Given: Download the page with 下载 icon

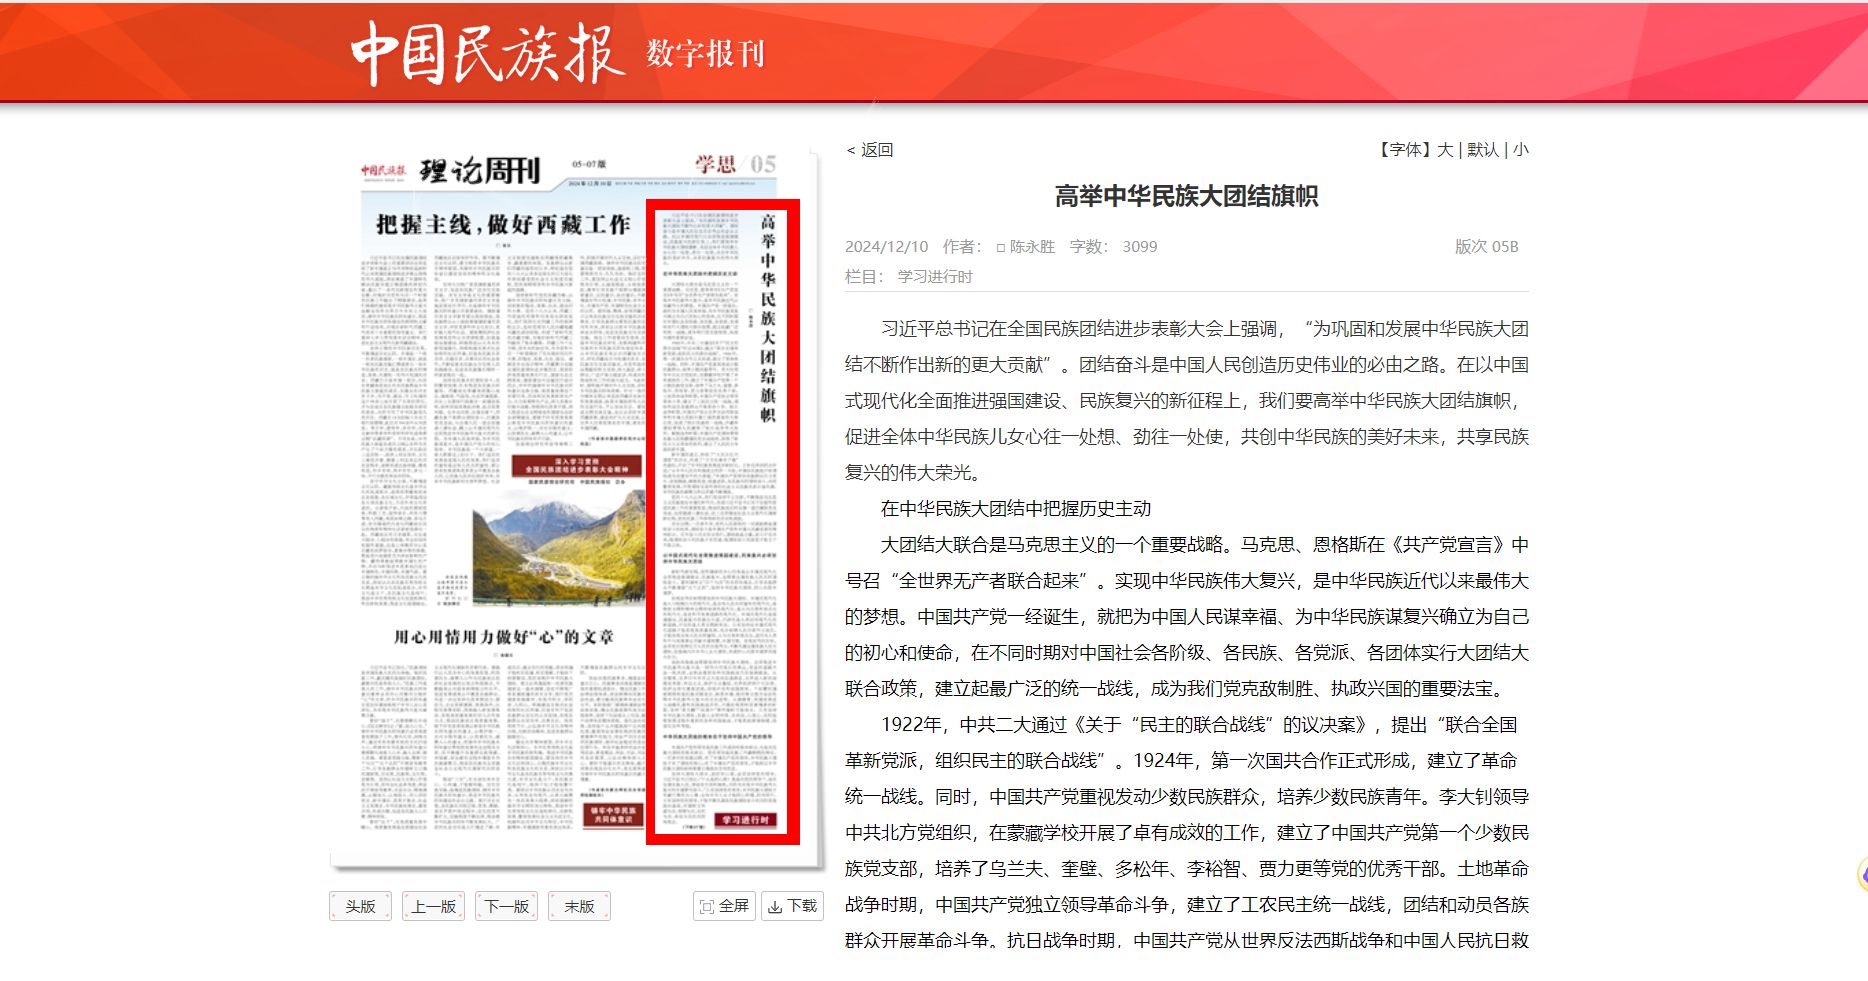Looking at the screenshot, I should [x=792, y=906].
